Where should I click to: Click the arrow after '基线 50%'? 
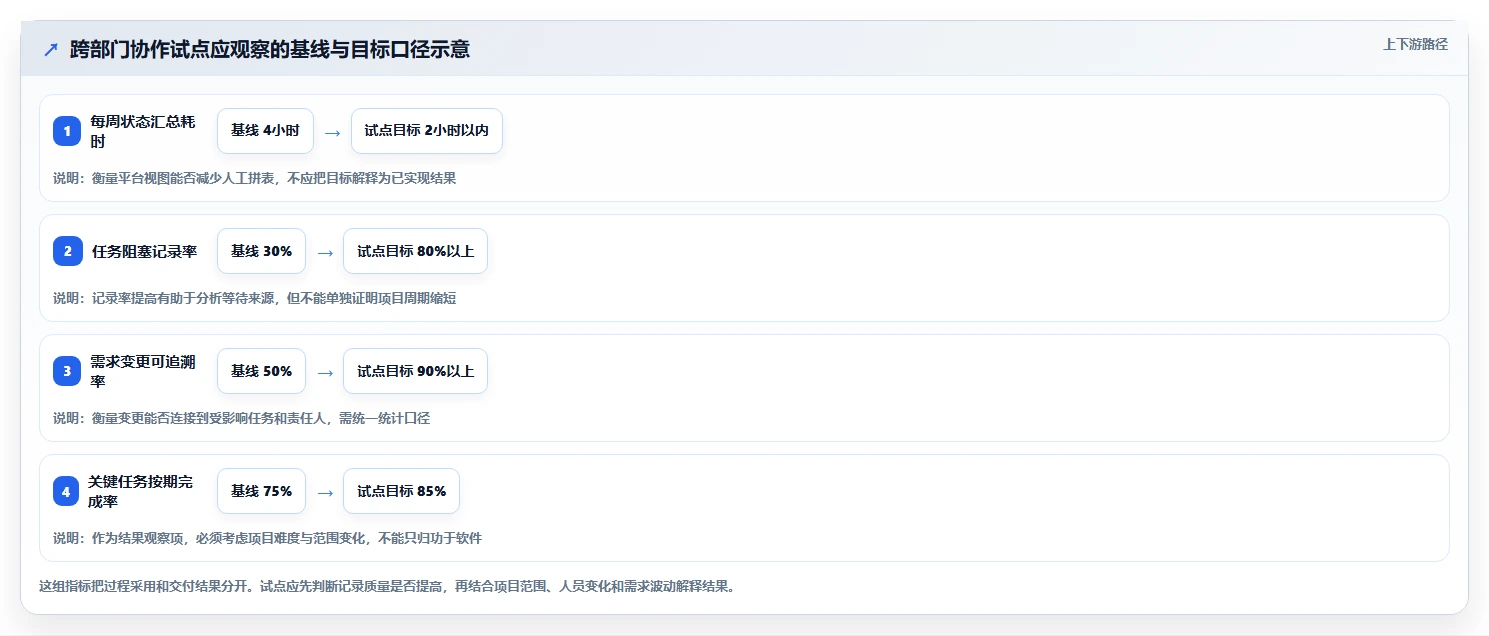pos(325,372)
